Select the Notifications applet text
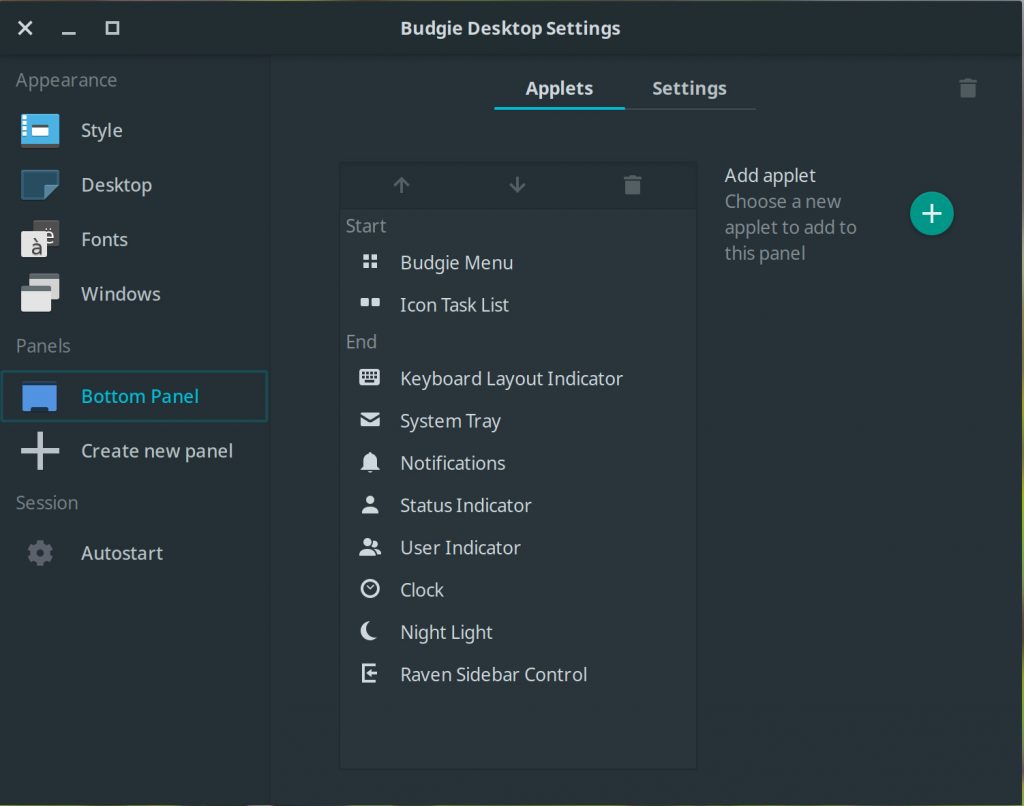The image size is (1024, 806). [453, 462]
